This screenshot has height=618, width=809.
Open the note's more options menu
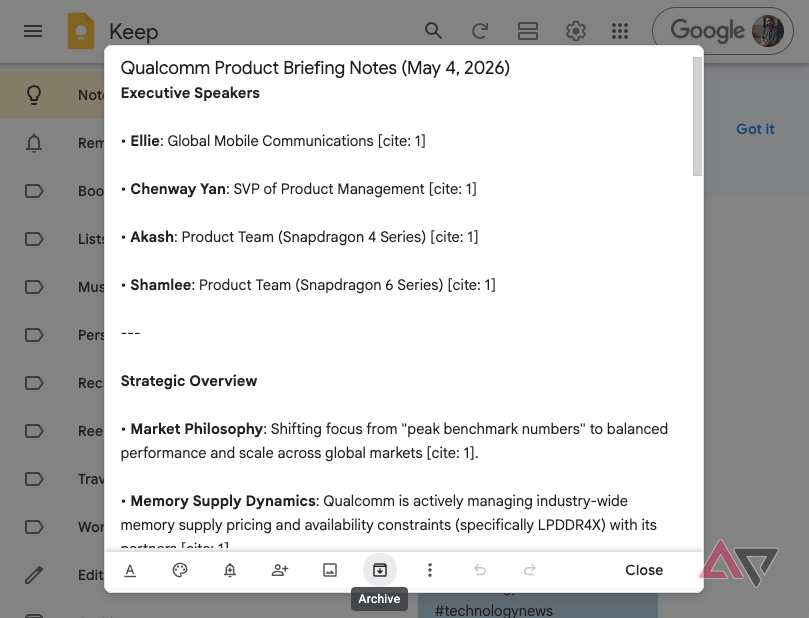click(x=430, y=570)
